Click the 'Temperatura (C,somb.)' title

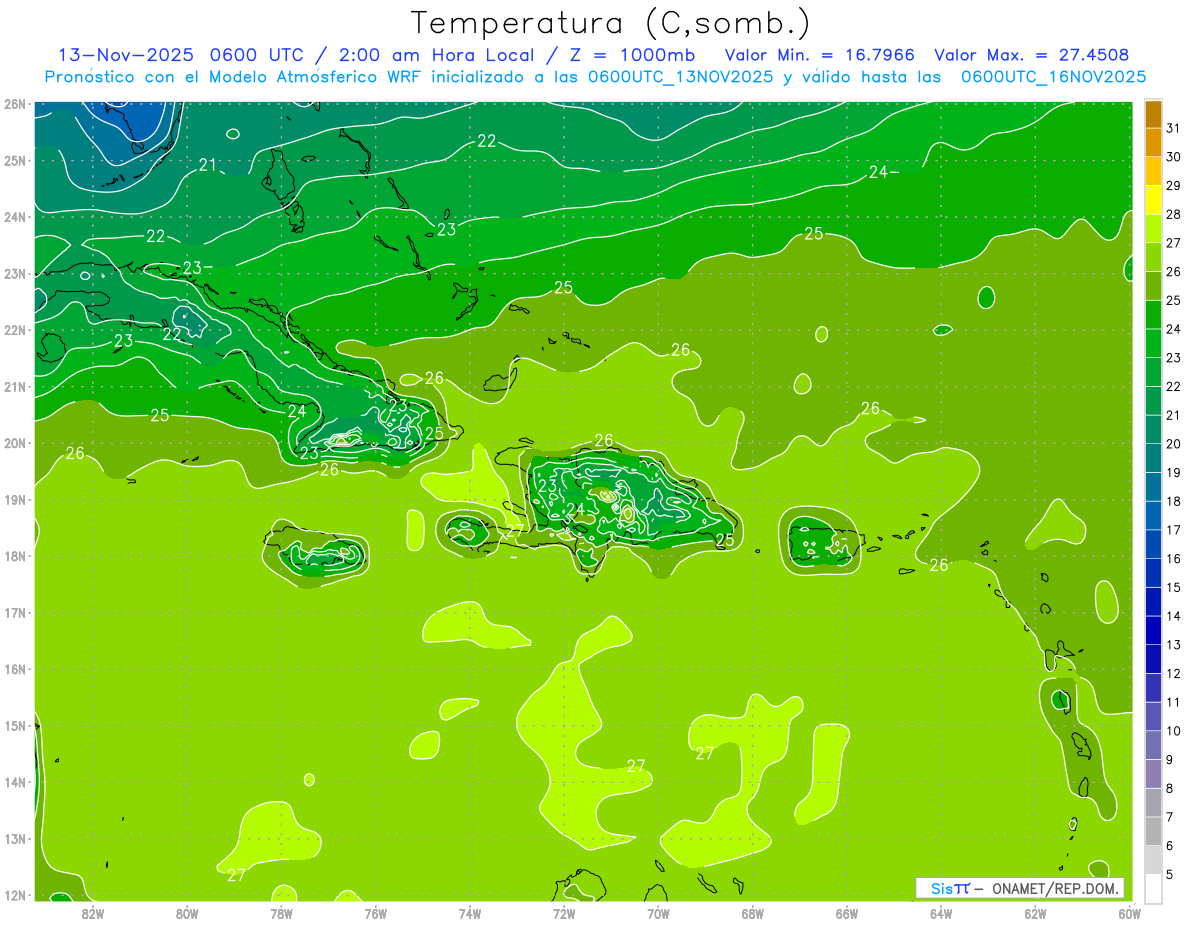click(610, 23)
